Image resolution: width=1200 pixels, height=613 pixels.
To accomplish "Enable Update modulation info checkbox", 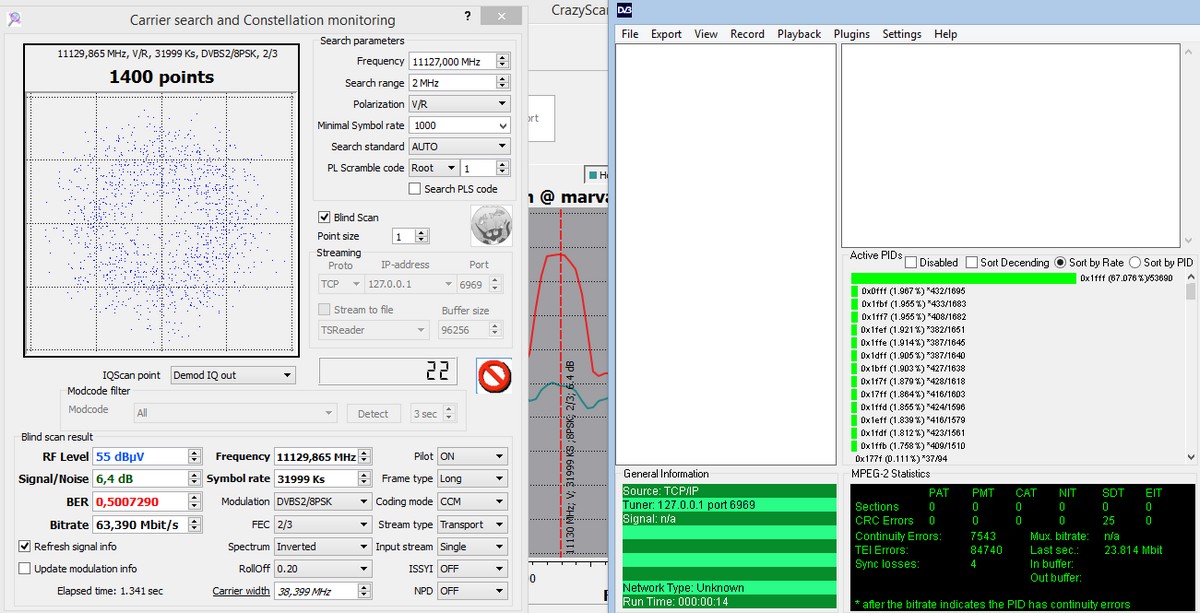I will coord(25,568).
